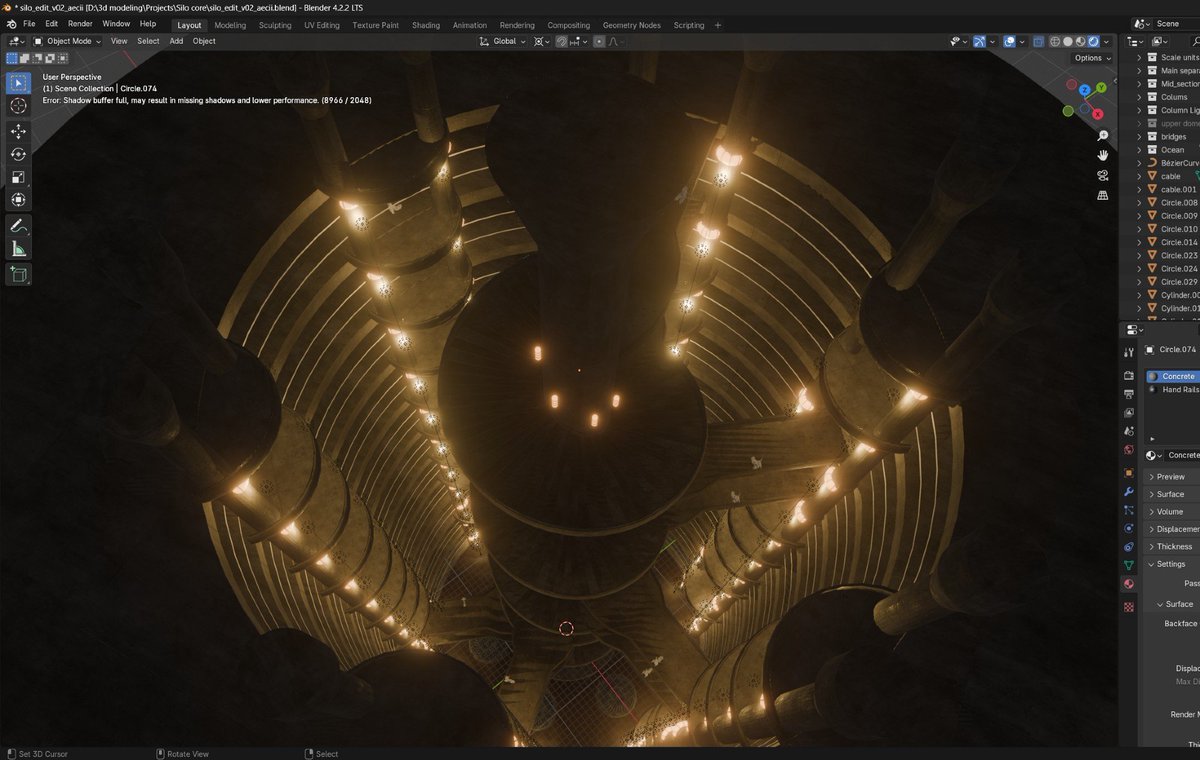Choose the Measure tool

pyautogui.click(x=18, y=249)
